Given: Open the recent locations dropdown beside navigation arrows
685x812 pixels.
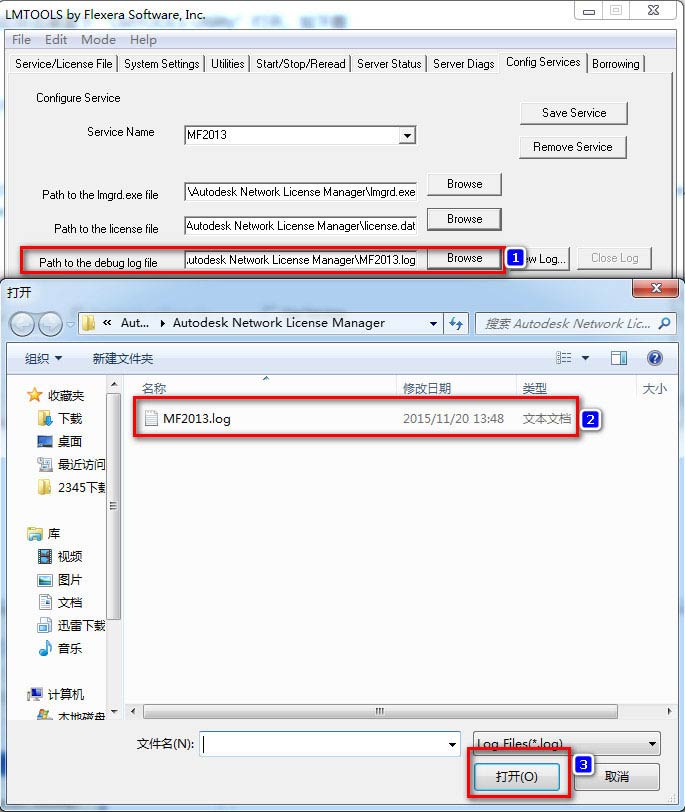Looking at the screenshot, I should [x=70, y=324].
